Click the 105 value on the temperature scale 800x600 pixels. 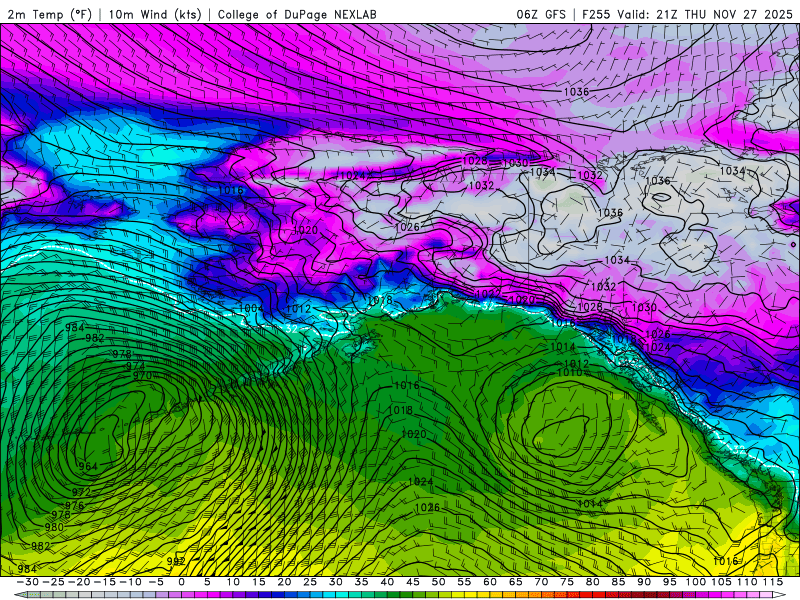tap(721, 582)
